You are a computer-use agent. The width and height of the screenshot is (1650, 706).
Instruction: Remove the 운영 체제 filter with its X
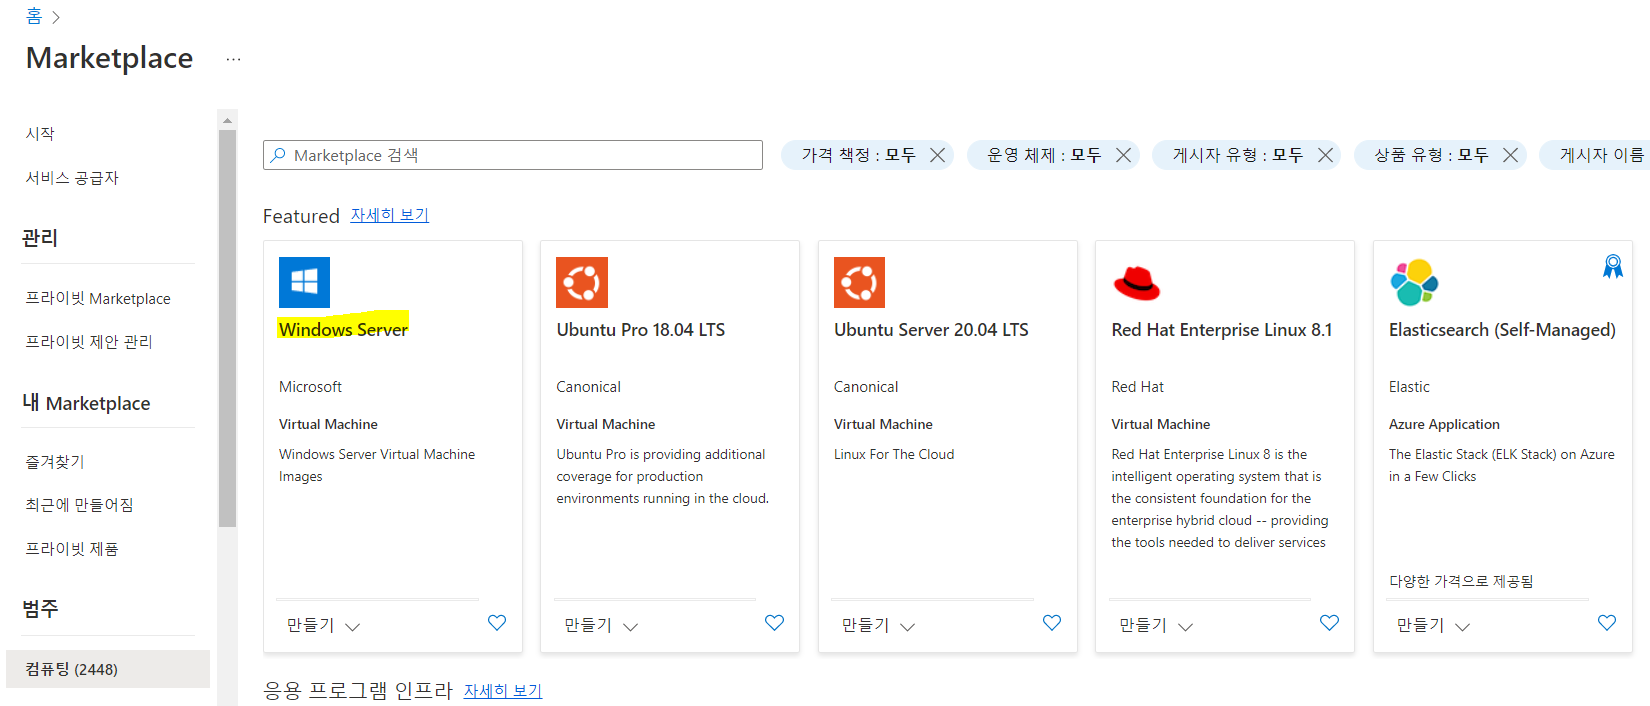1123,155
